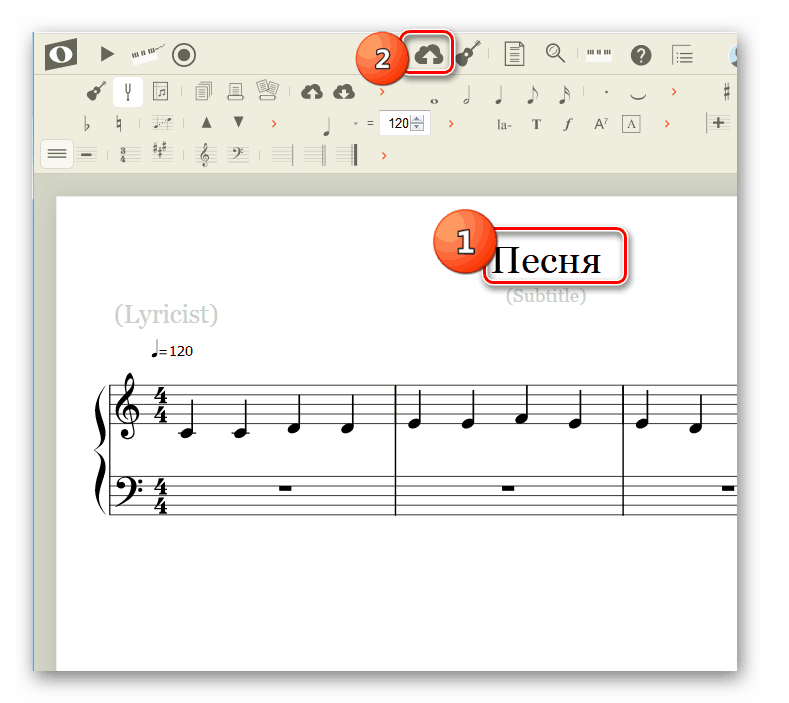
Task: Select the lyrics 'la-' tool
Action: (504, 124)
